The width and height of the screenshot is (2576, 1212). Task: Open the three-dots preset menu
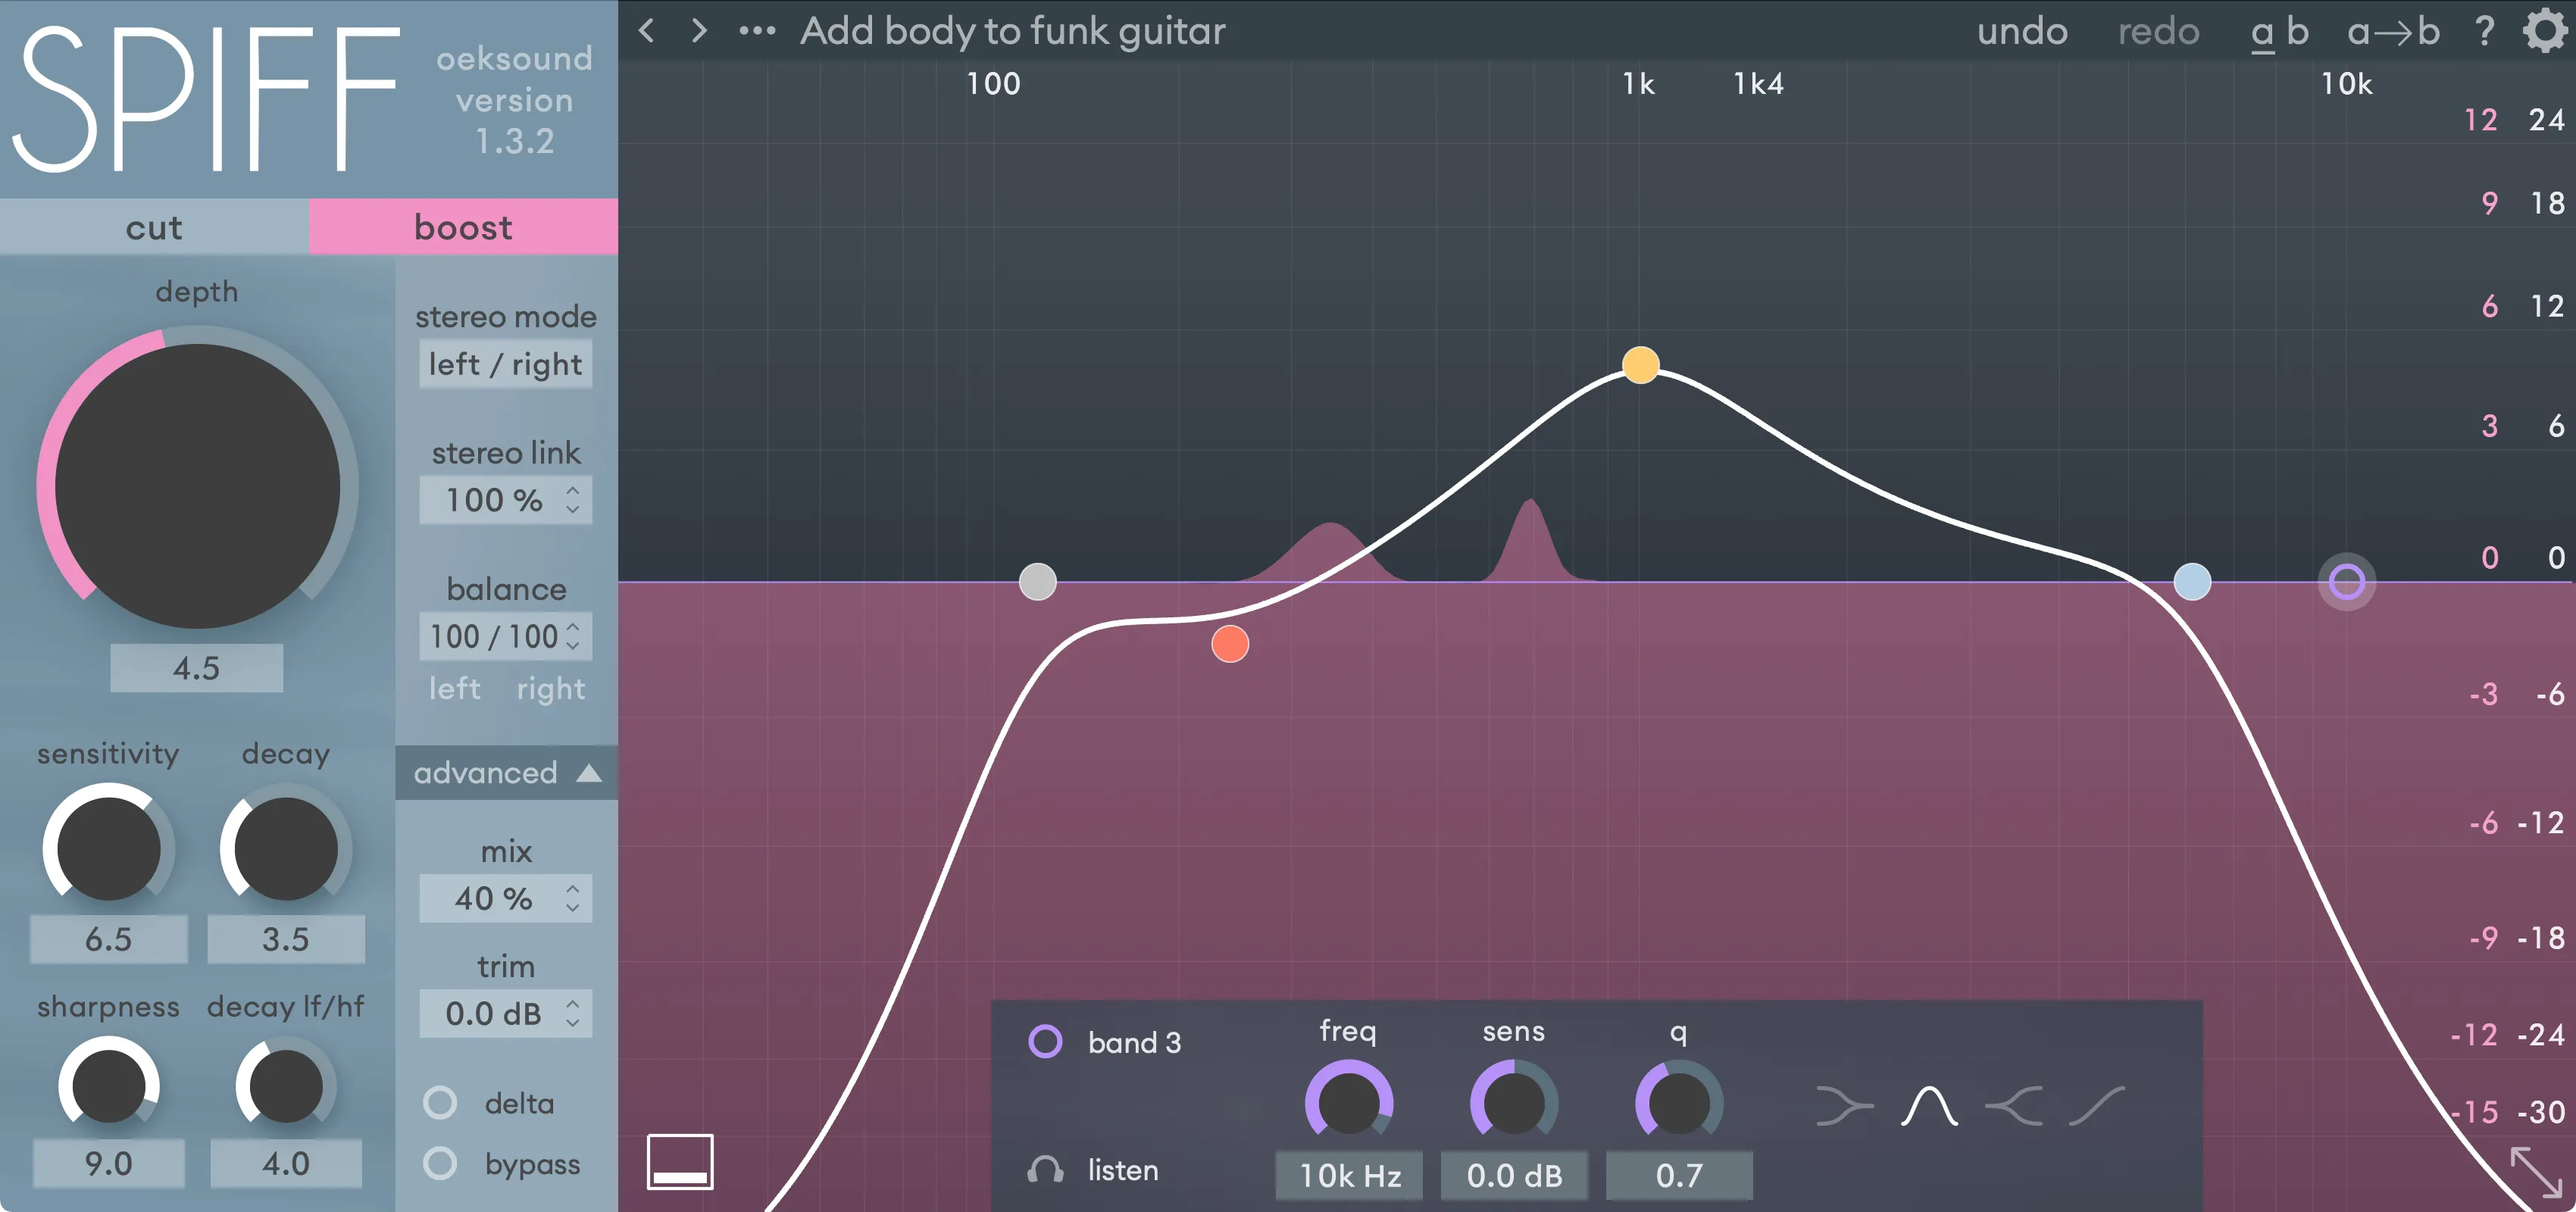pos(757,31)
